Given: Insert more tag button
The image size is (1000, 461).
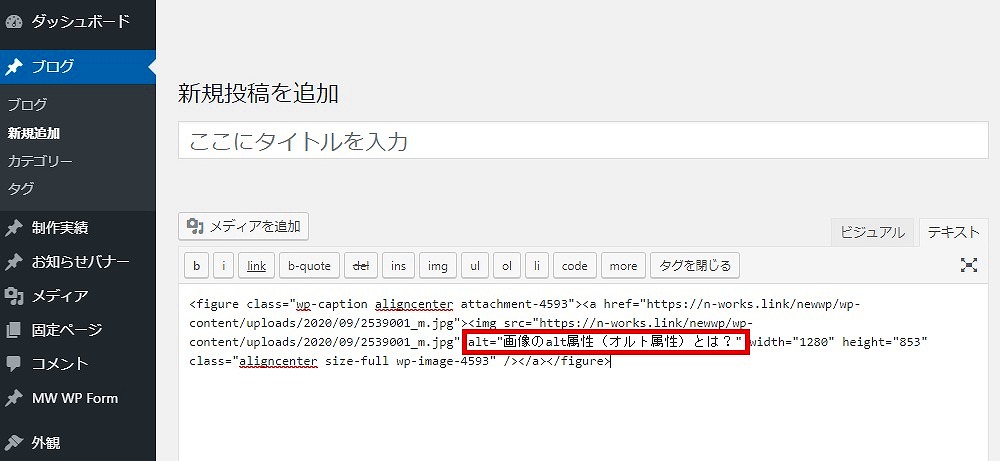Looking at the screenshot, I should click(x=623, y=266).
